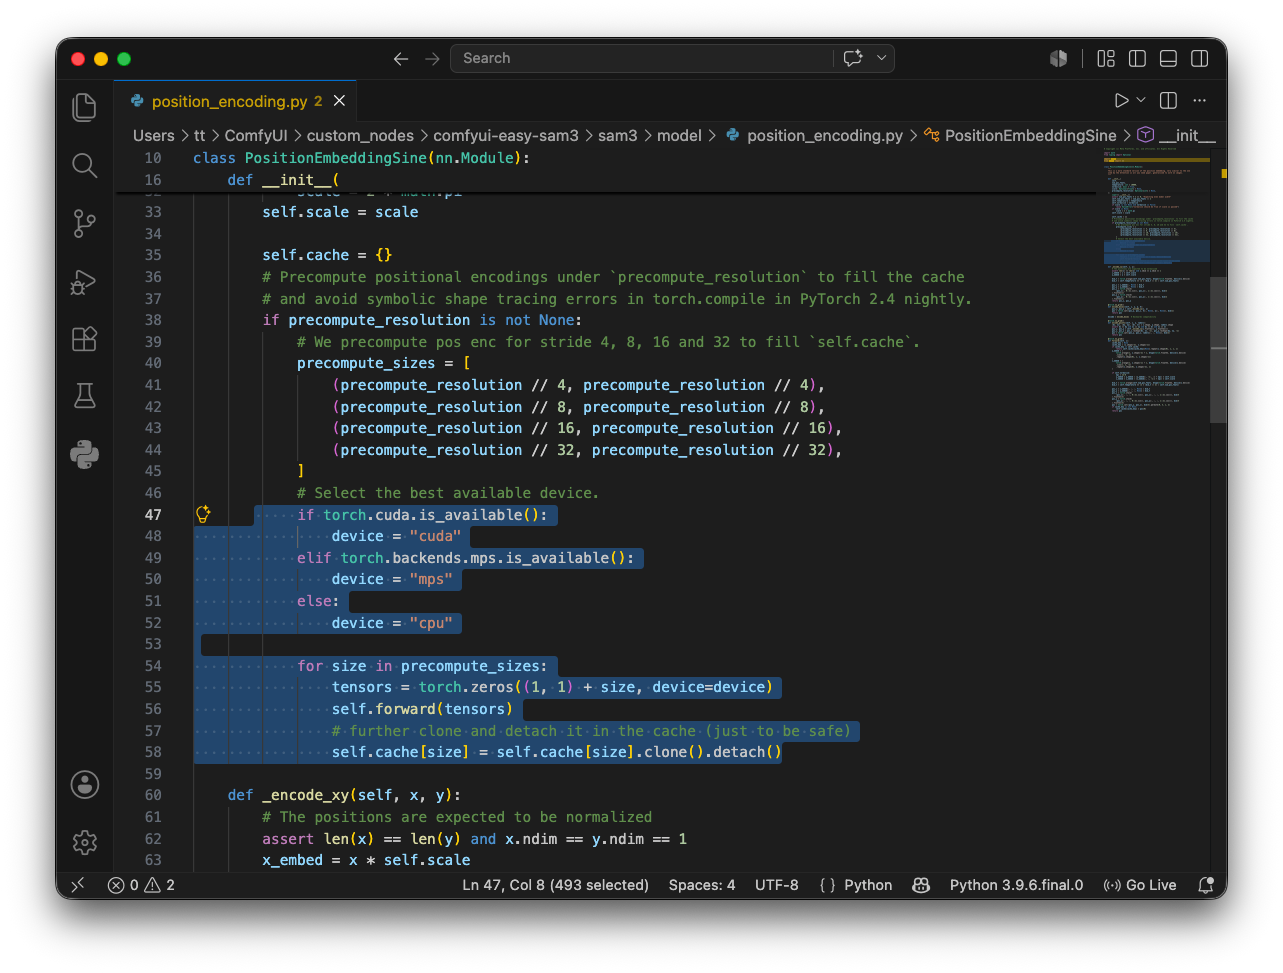The width and height of the screenshot is (1283, 973).
Task: Select Python 3.9.6.final.0 interpreter
Action: 1016,885
